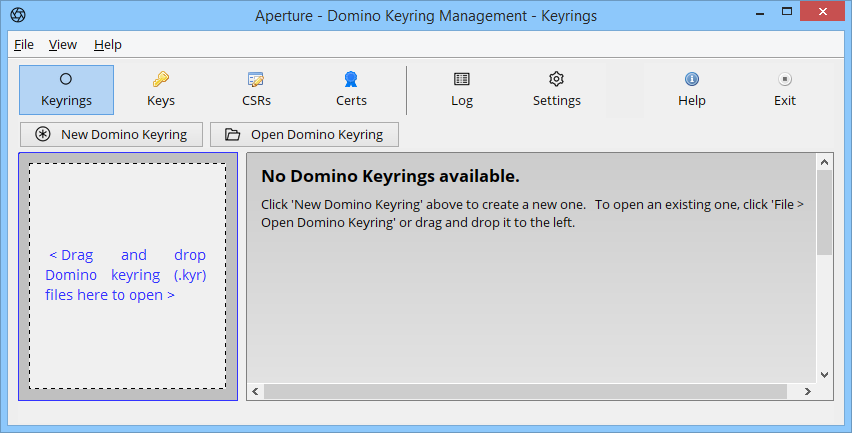Viewport: 852px width, 433px height.
Task: Close the Aperture window
Action: 823,11
